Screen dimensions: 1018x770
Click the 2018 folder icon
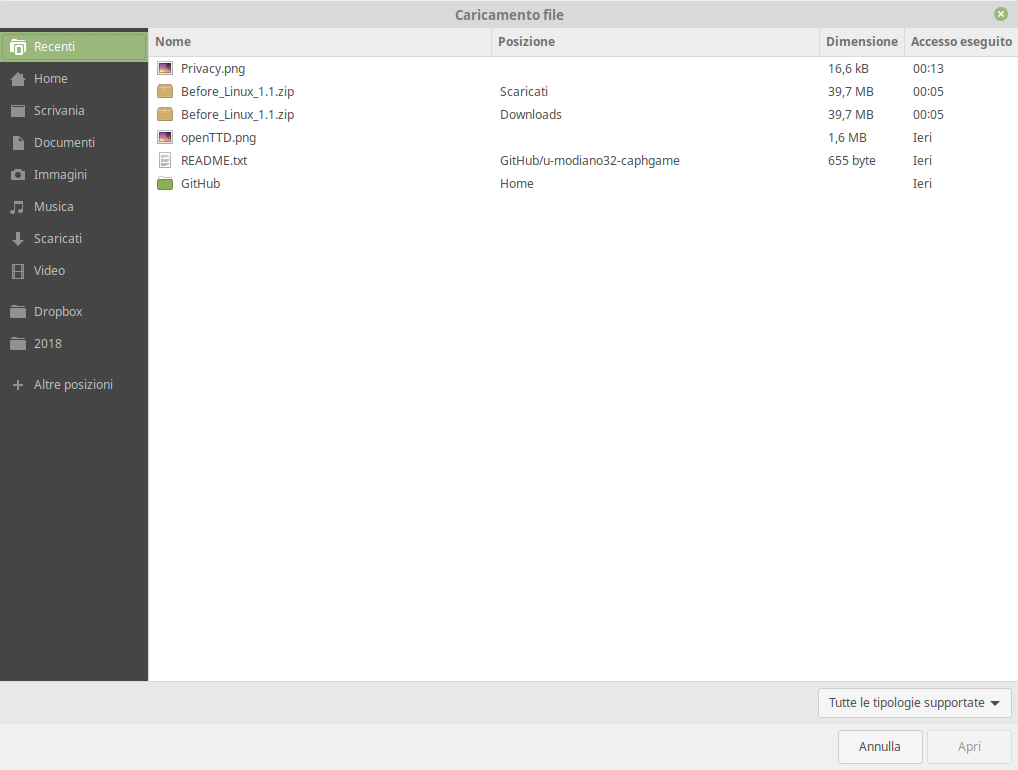click(18, 343)
